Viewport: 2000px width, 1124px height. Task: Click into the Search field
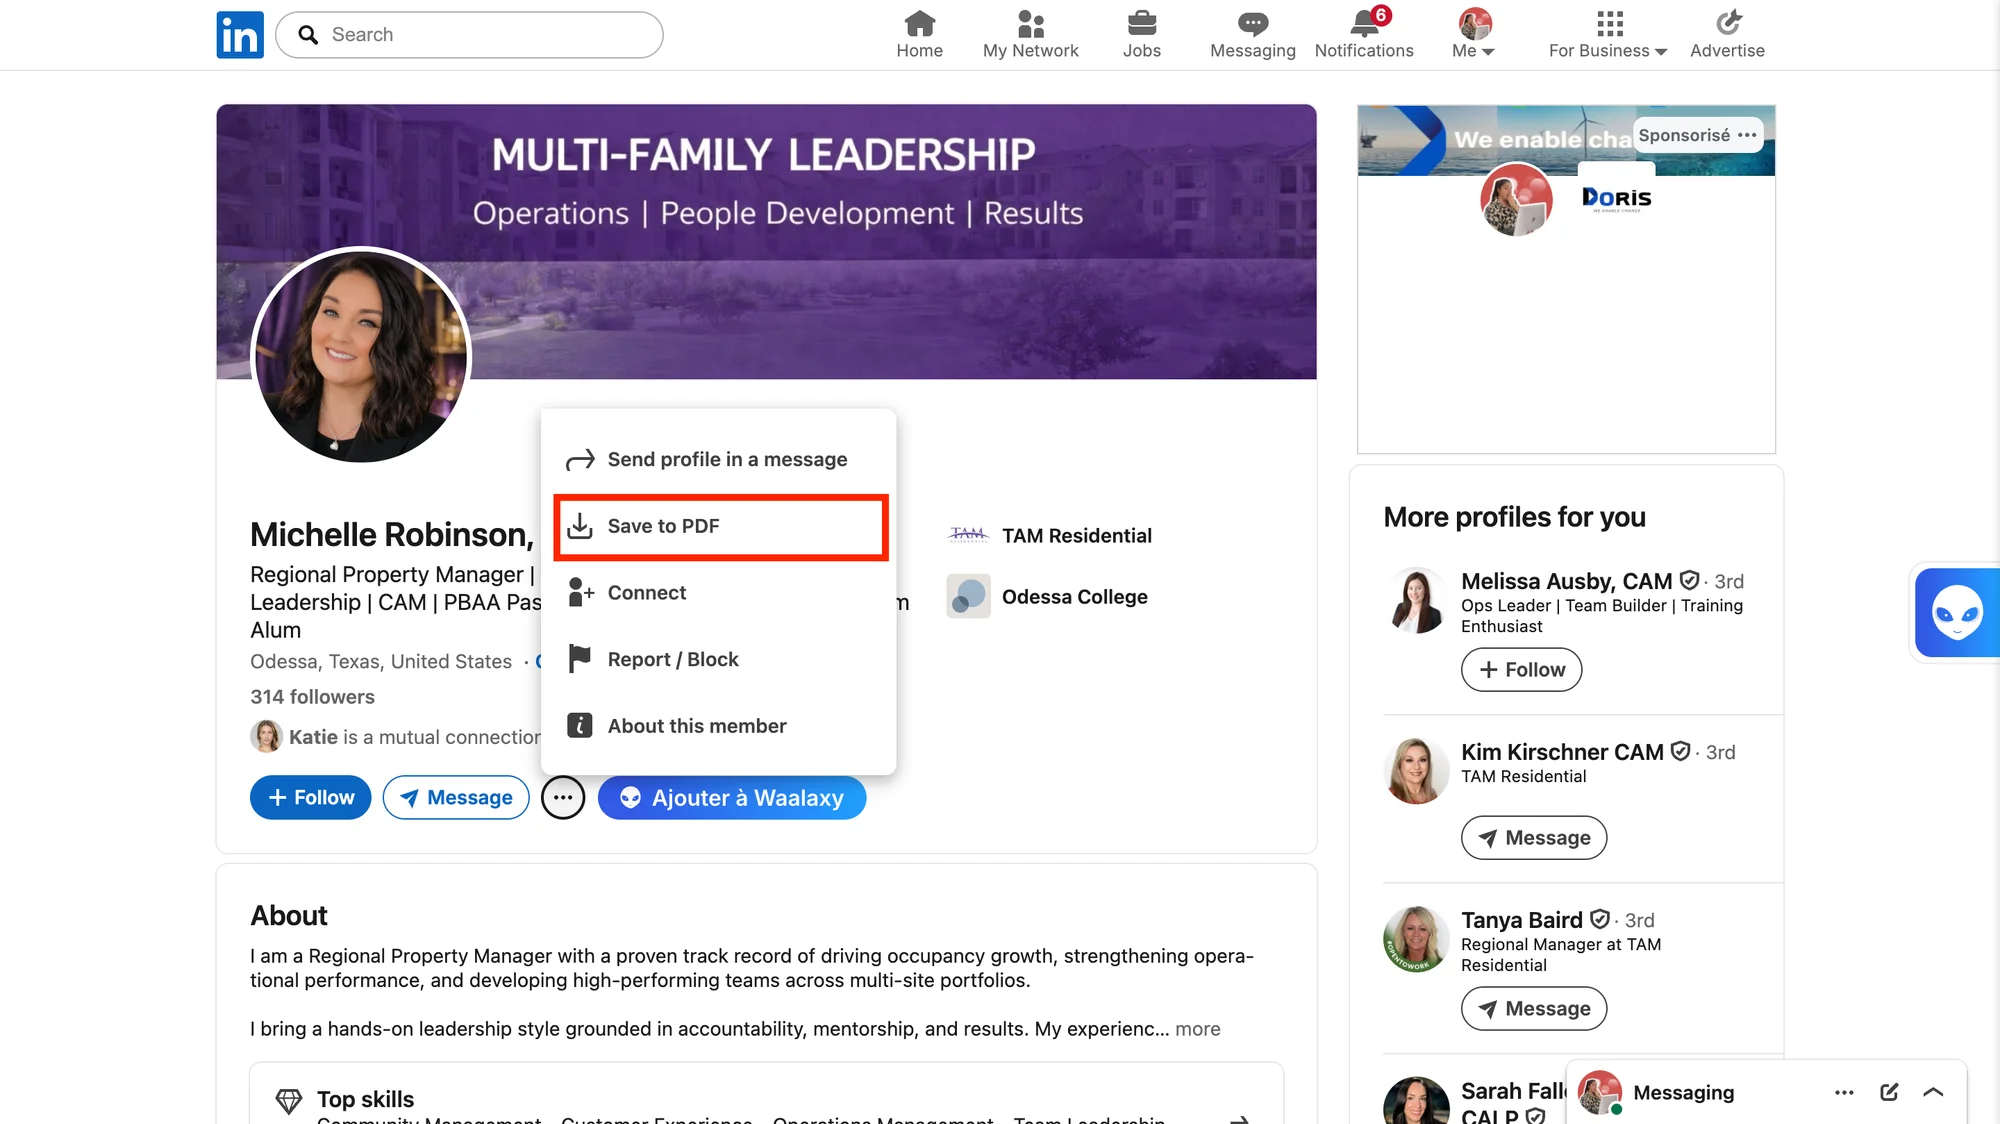click(469, 35)
